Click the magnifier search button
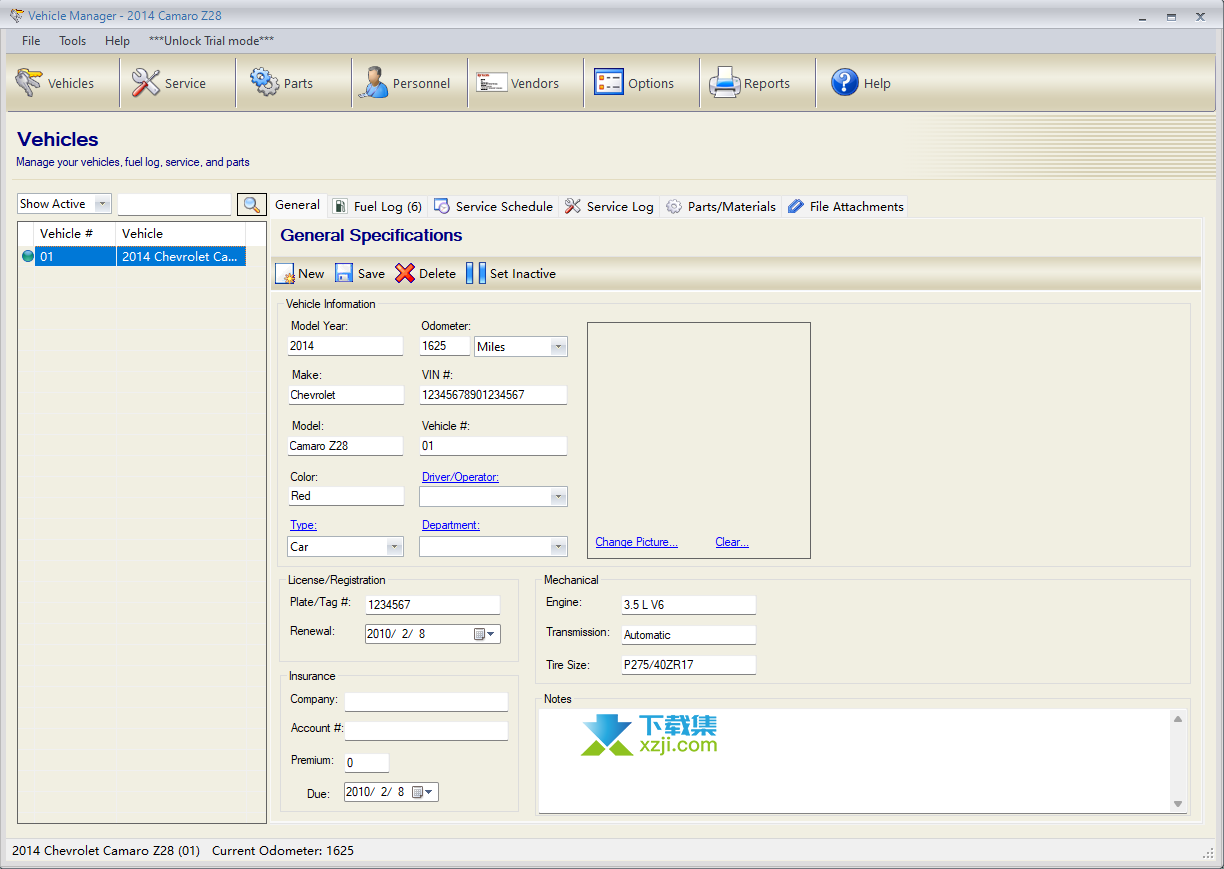This screenshot has width=1224, height=869. coord(250,204)
